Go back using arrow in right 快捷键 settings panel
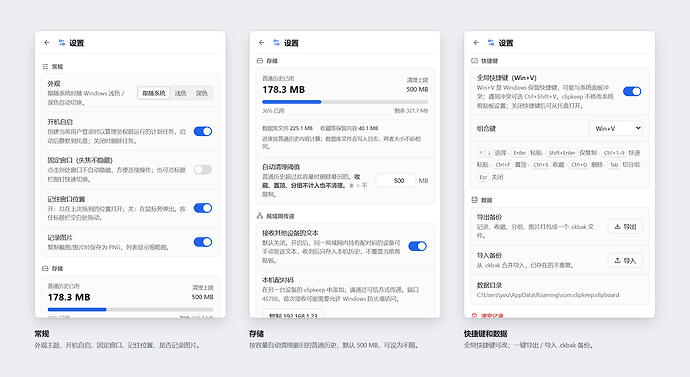Image resolution: width=690 pixels, height=377 pixels. tap(476, 43)
